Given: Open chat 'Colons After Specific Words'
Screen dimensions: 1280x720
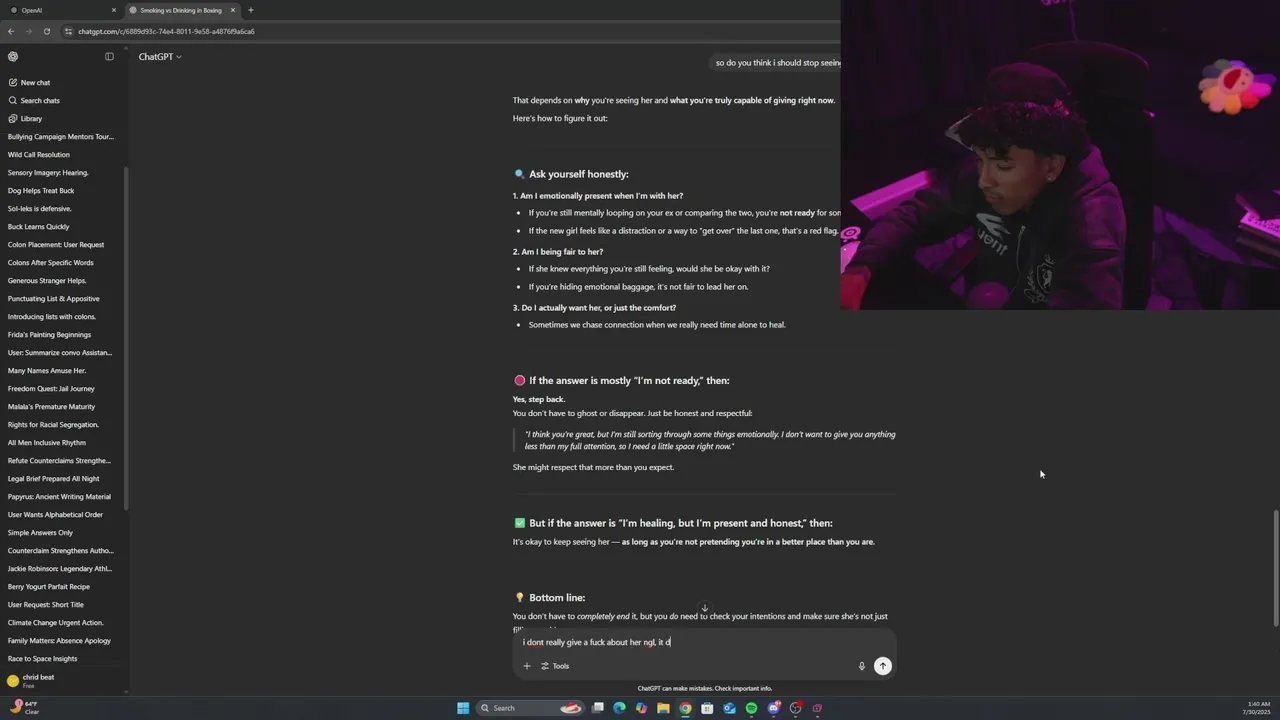Looking at the screenshot, I should pyautogui.click(x=51, y=263).
